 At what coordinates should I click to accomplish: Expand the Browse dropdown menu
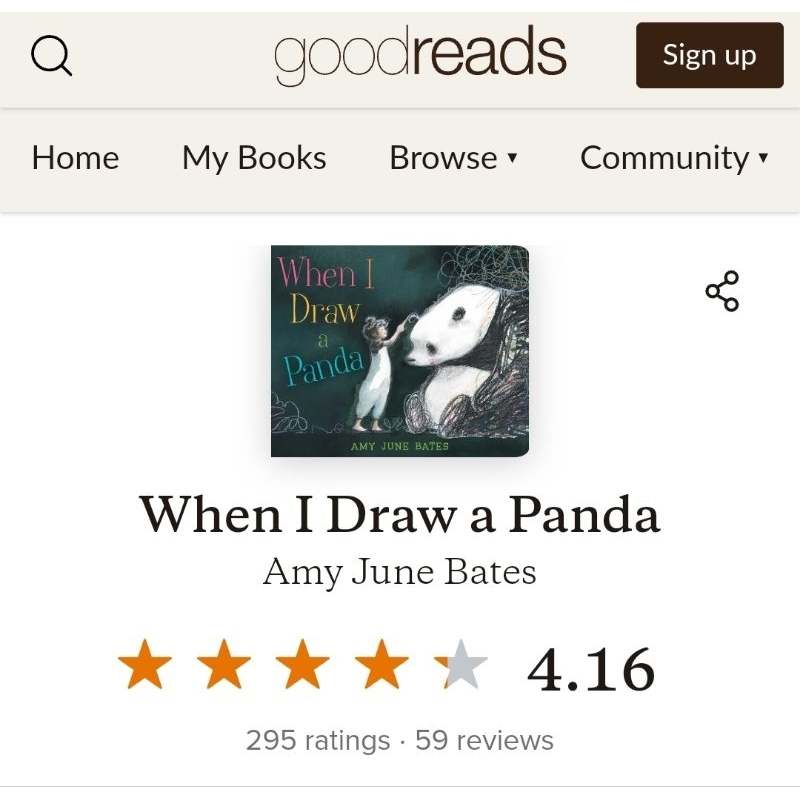click(453, 158)
